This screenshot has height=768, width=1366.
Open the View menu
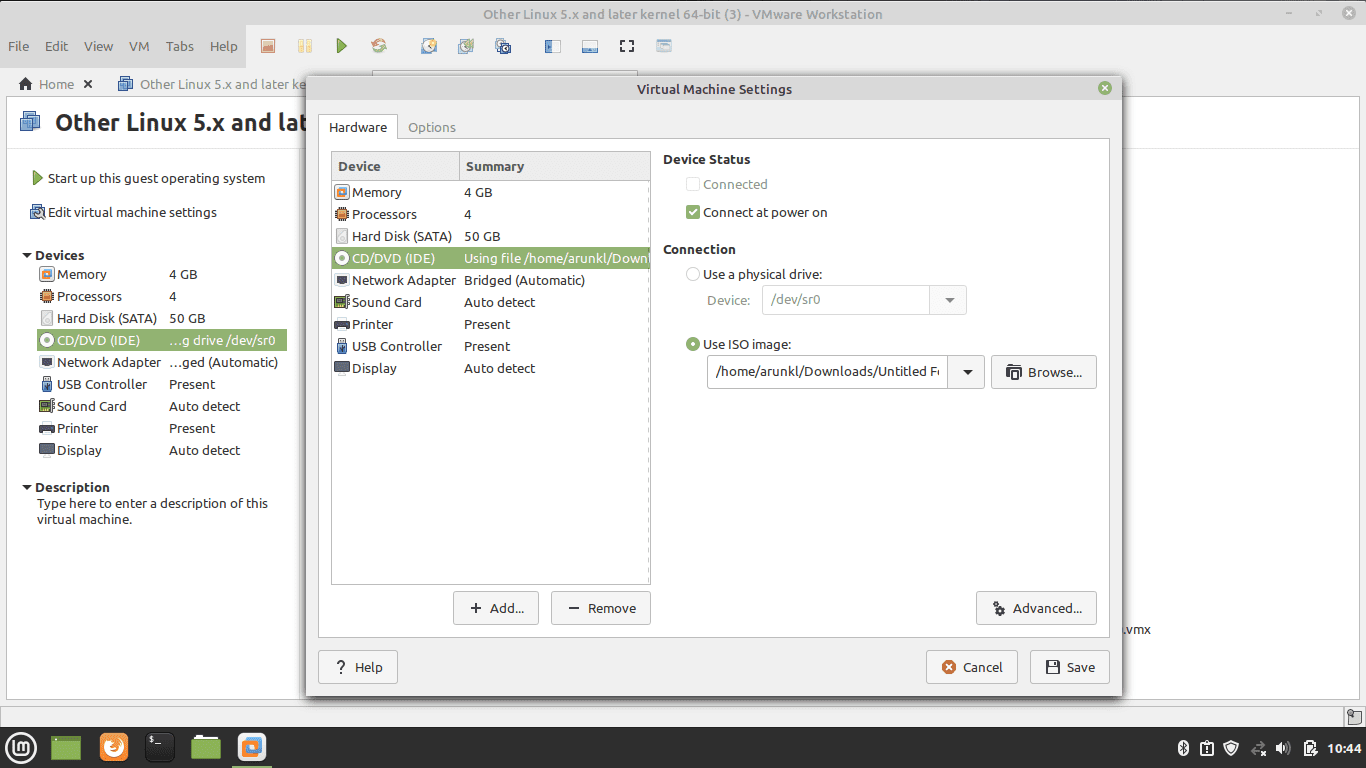[x=99, y=46]
